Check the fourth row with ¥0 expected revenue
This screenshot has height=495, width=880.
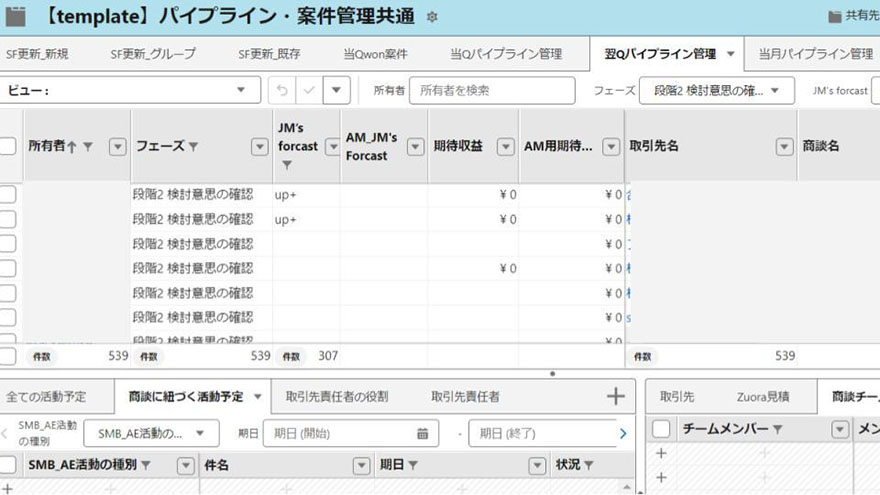(x=7, y=268)
